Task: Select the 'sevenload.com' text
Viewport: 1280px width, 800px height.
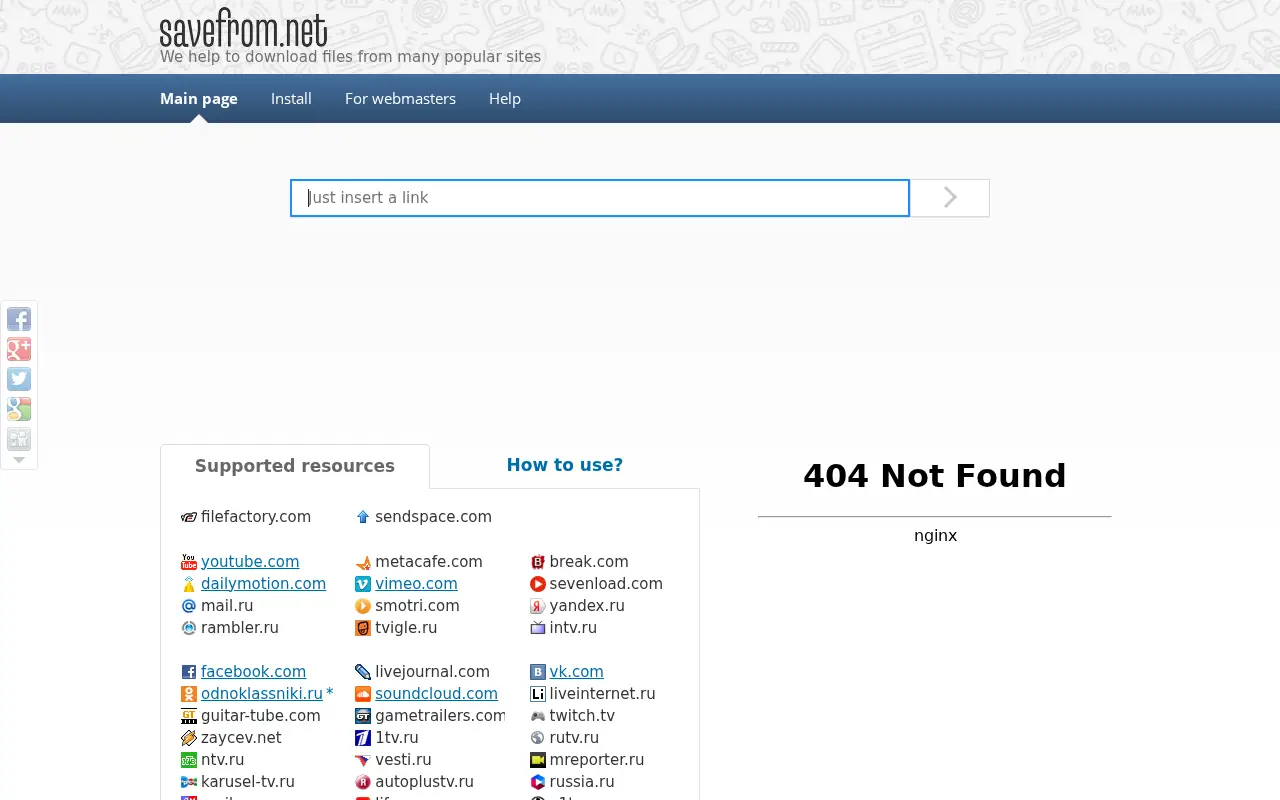Action: click(606, 584)
